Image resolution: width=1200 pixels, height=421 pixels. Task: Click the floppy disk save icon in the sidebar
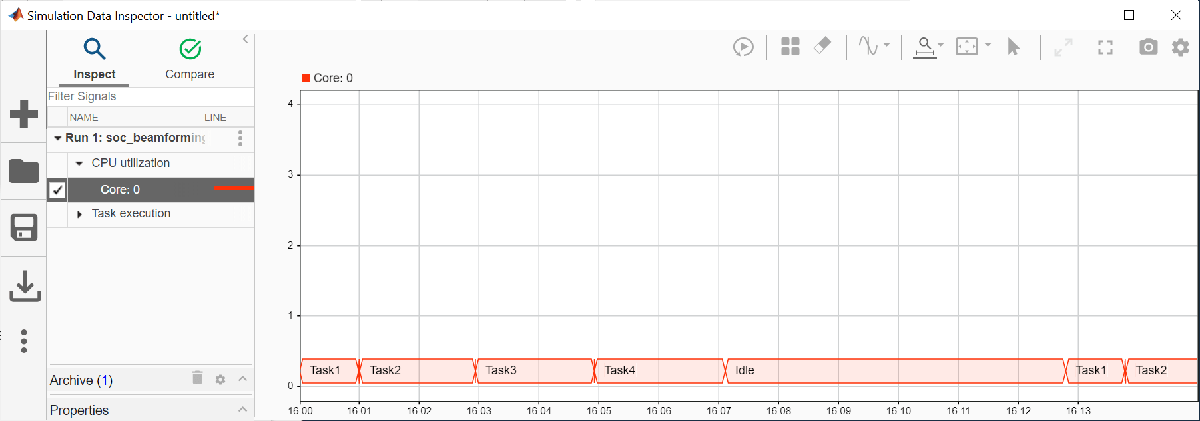coord(24,228)
